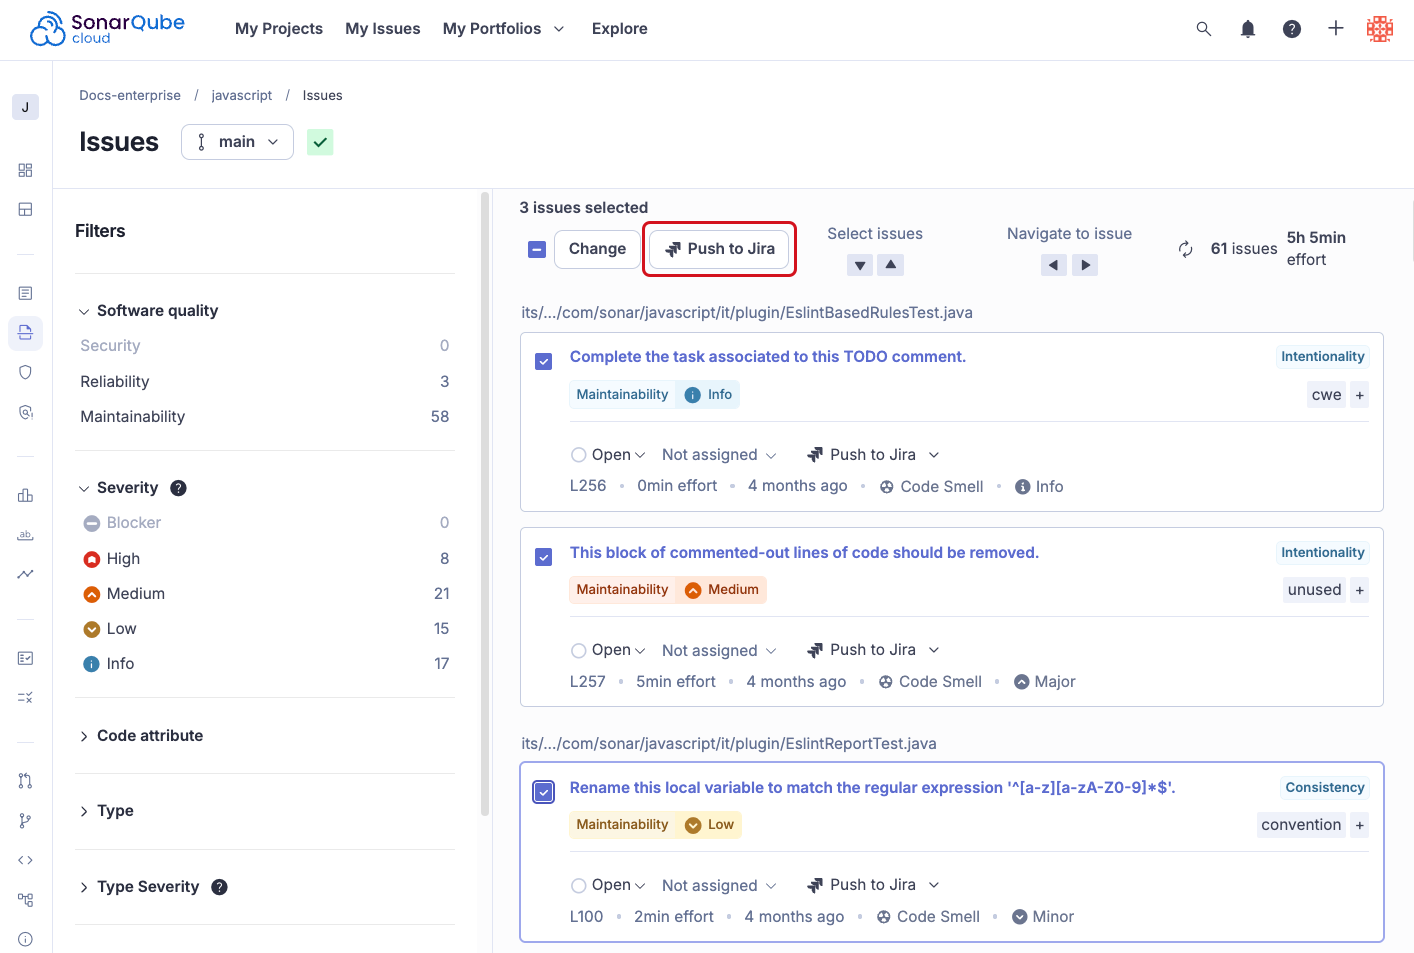Go to My Projects
The width and height of the screenshot is (1414, 953).
click(x=278, y=28)
